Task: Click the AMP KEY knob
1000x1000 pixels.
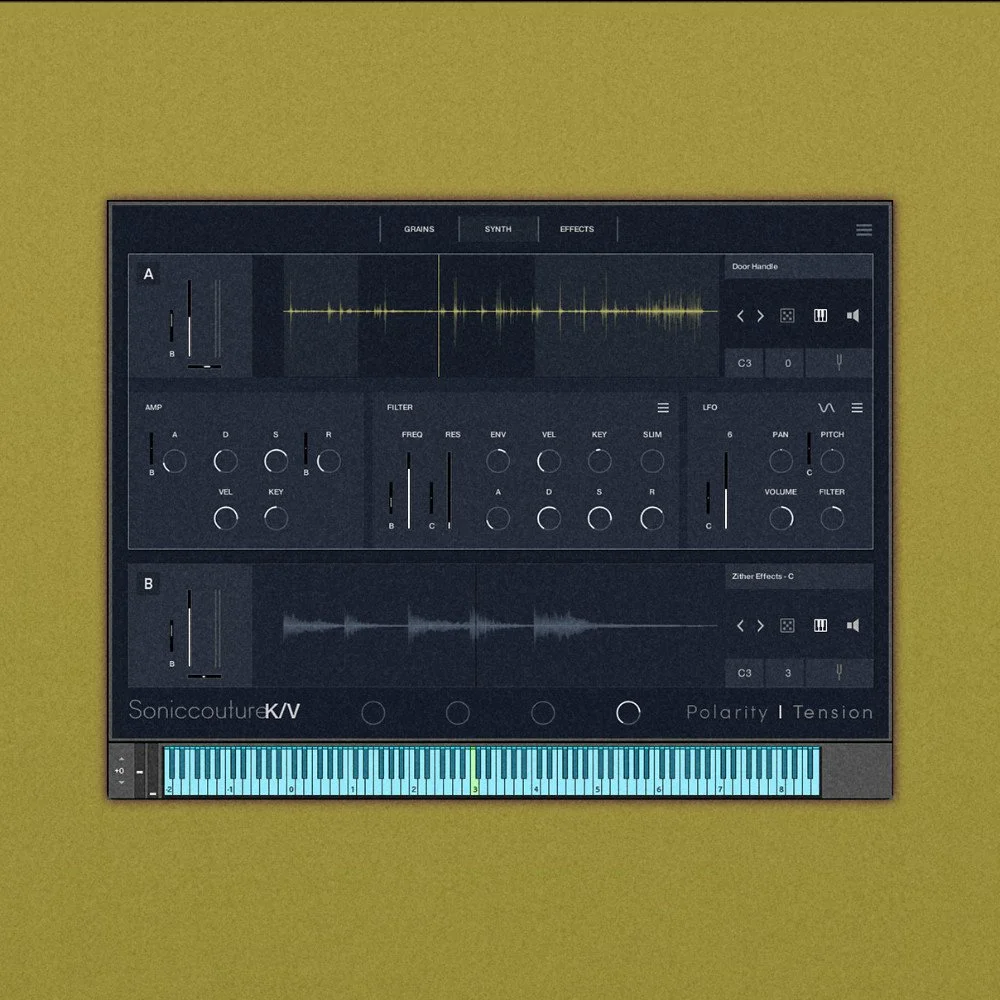Action: point(276,518)
